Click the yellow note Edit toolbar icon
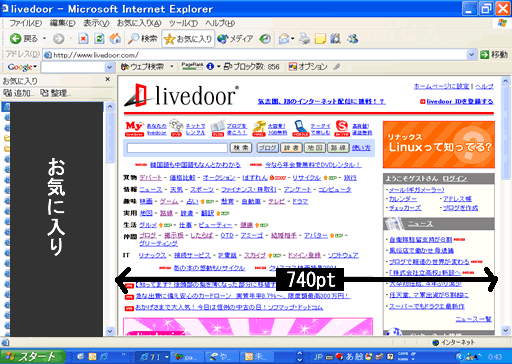 click(x=320, y=39)
